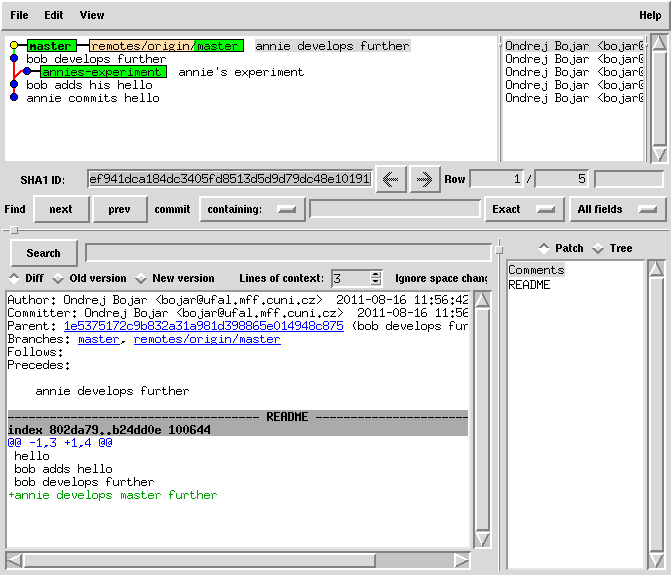Click the green master branch tag

pos(50,46)
